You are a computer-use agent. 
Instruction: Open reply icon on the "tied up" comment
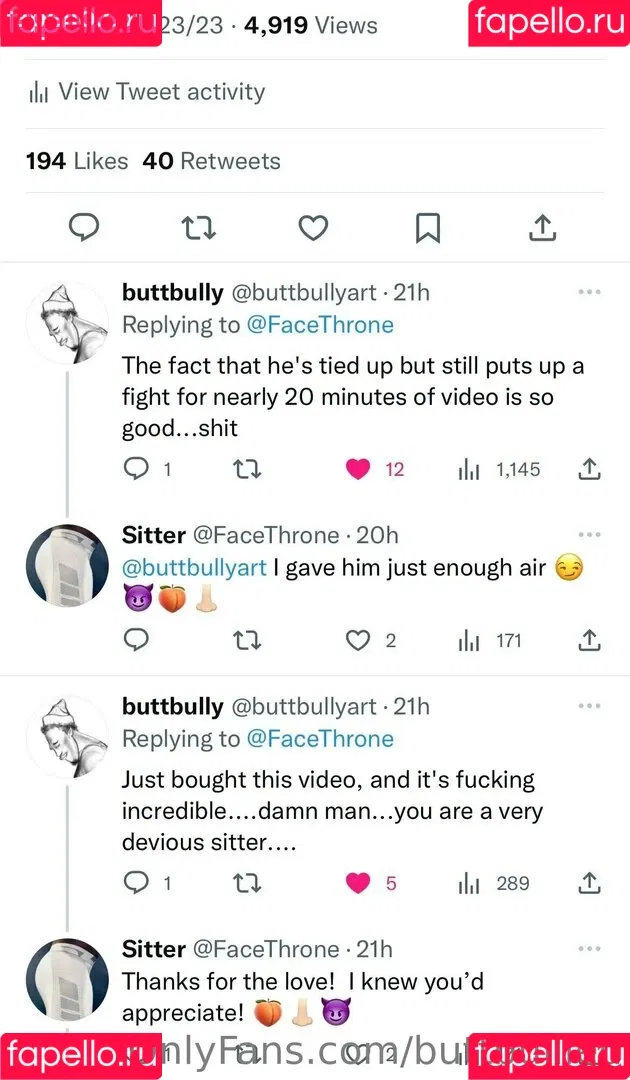tap(135, 468)
